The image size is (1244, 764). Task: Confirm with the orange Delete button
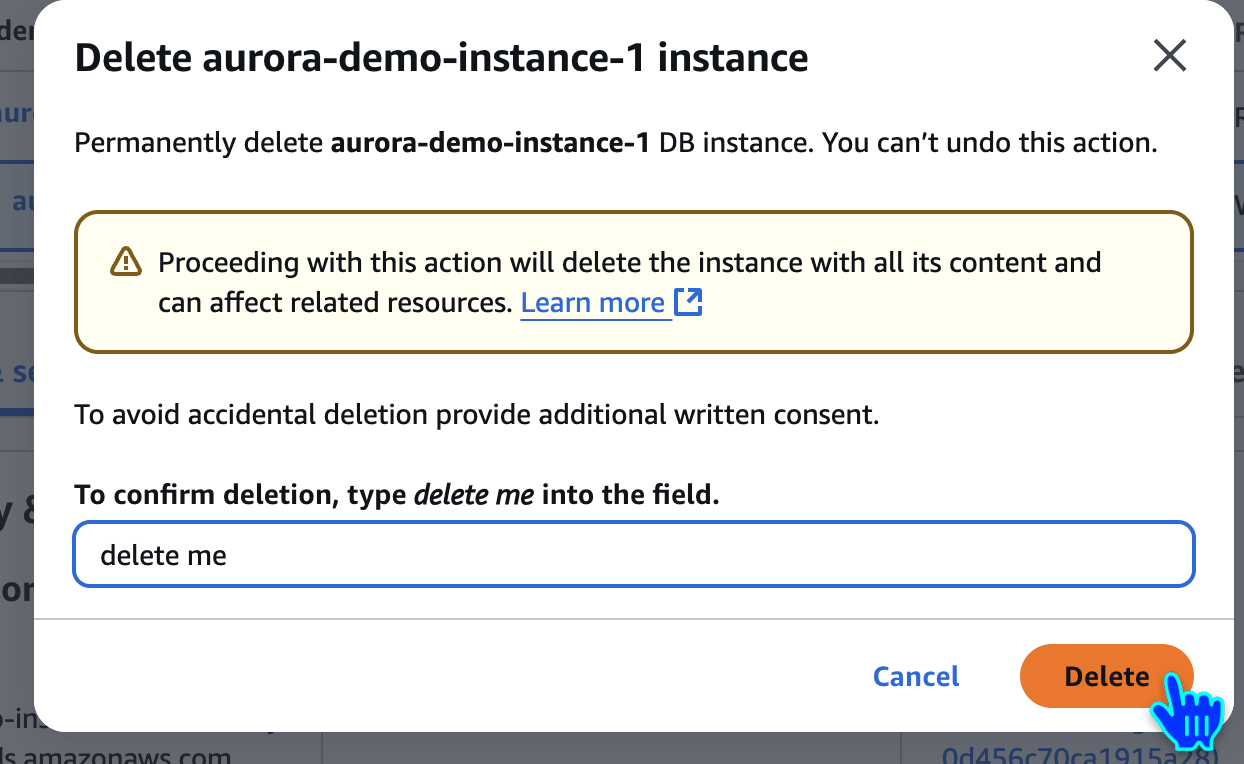(x=1106, y=676)
